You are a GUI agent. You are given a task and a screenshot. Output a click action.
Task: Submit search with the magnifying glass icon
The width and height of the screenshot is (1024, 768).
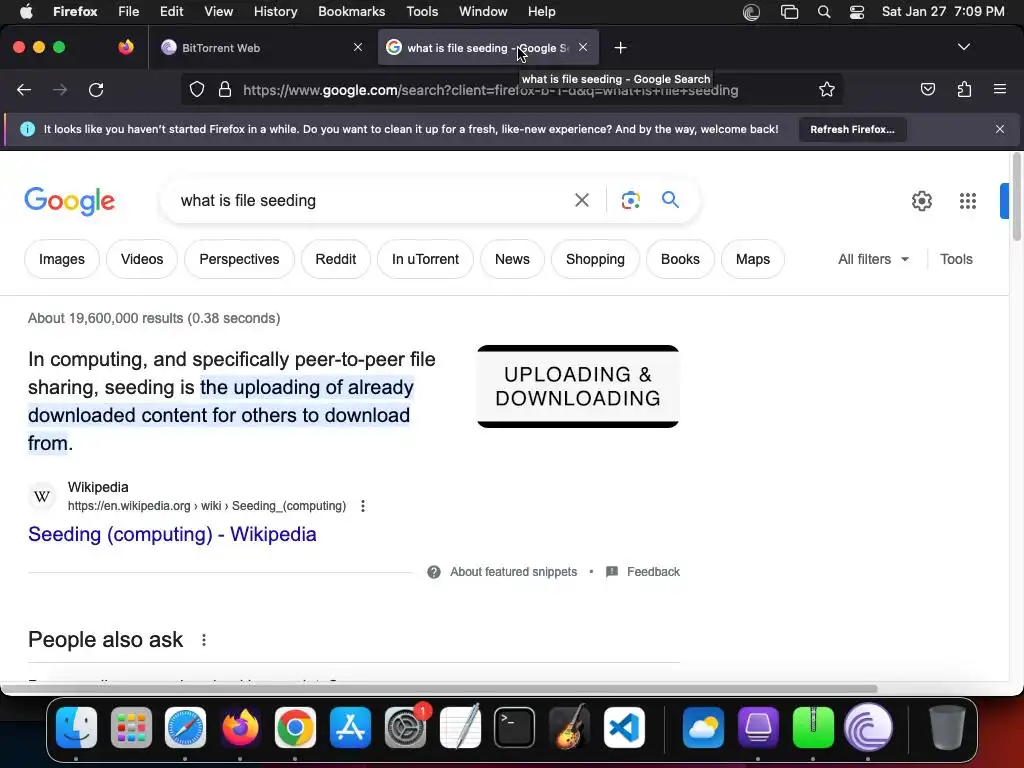[x=670, y=199]
